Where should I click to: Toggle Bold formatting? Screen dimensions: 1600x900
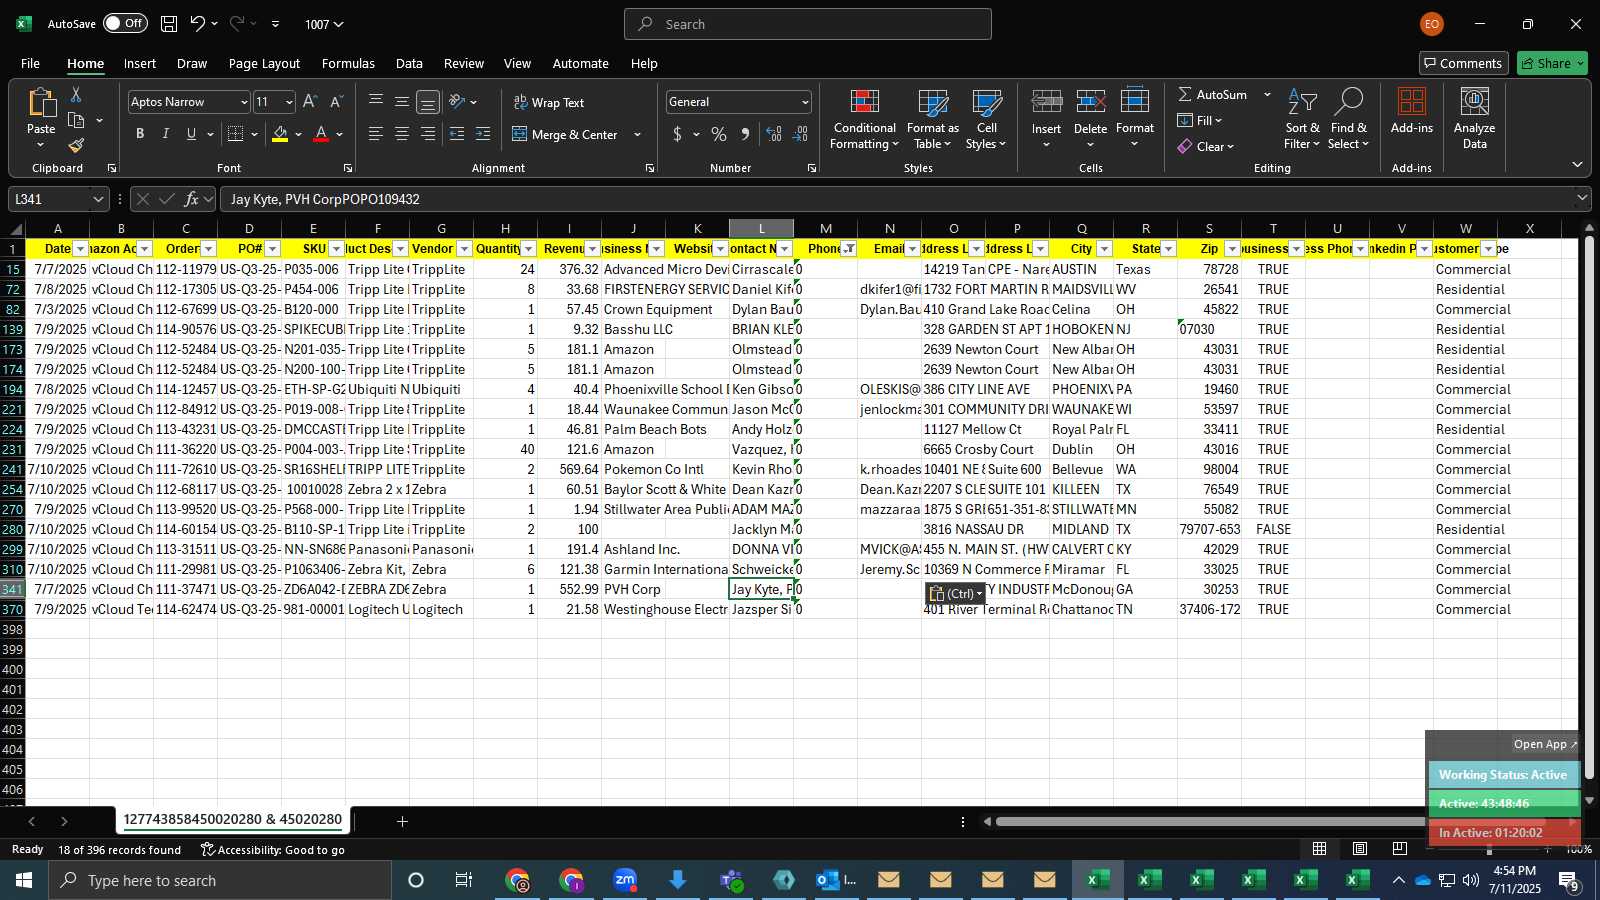point(140,134)
